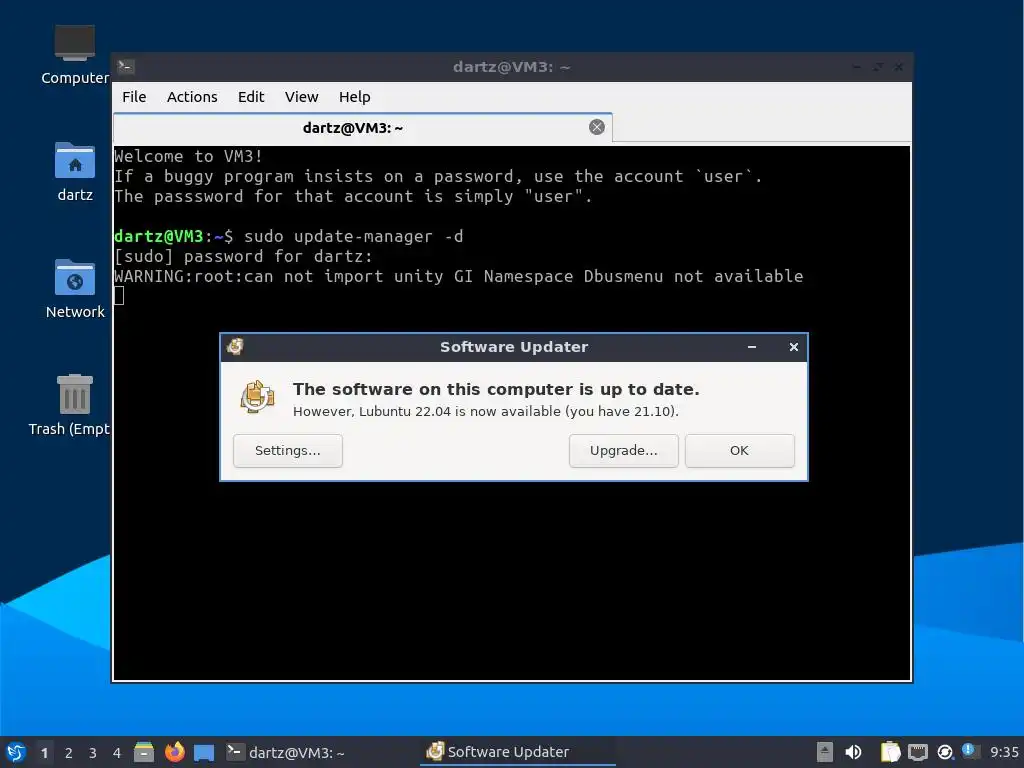This screenshot has height=768, width=1024.
Task: Open the terminal View menu
Action: [x=301, y=97]
